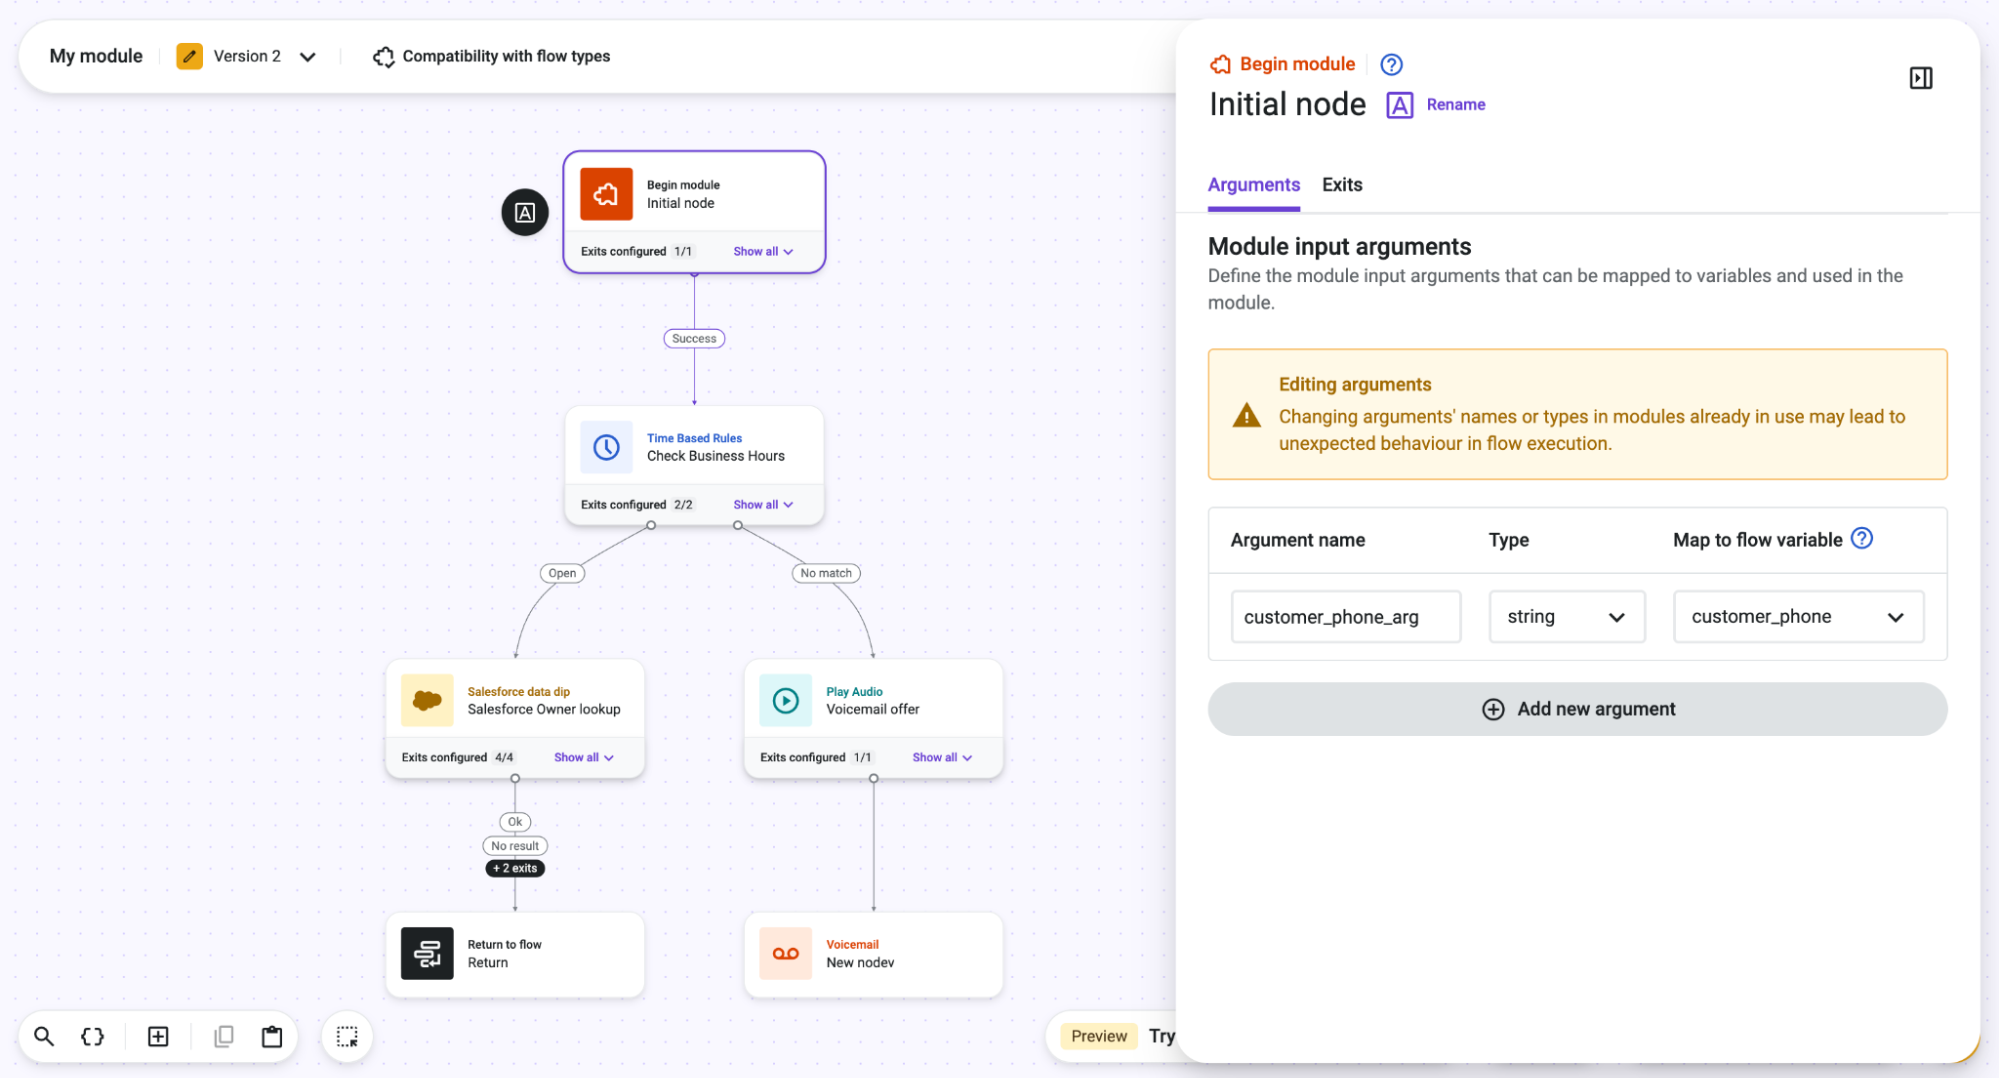Open Compatibility with flow types
Screen dimensions: 1999x1078
(x=491, y=56)
